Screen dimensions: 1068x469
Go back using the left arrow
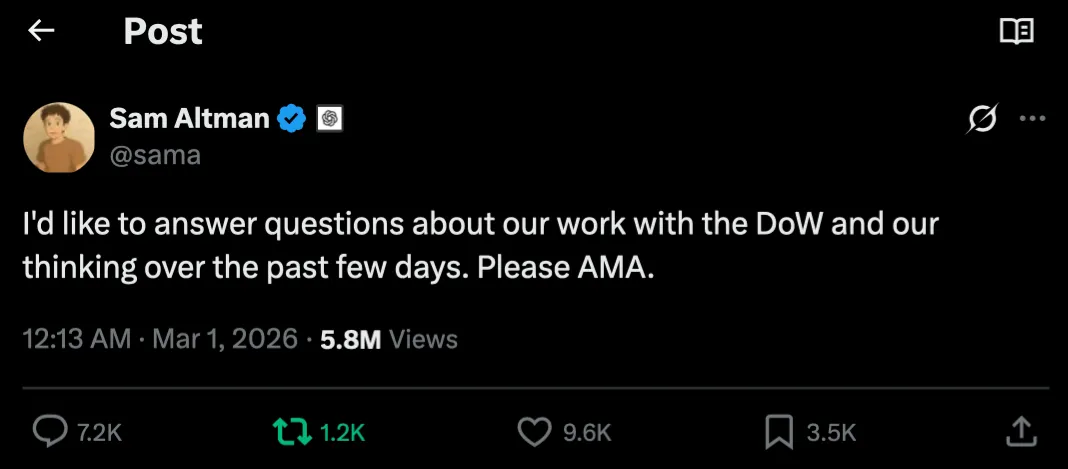click(x=41, y=31)
